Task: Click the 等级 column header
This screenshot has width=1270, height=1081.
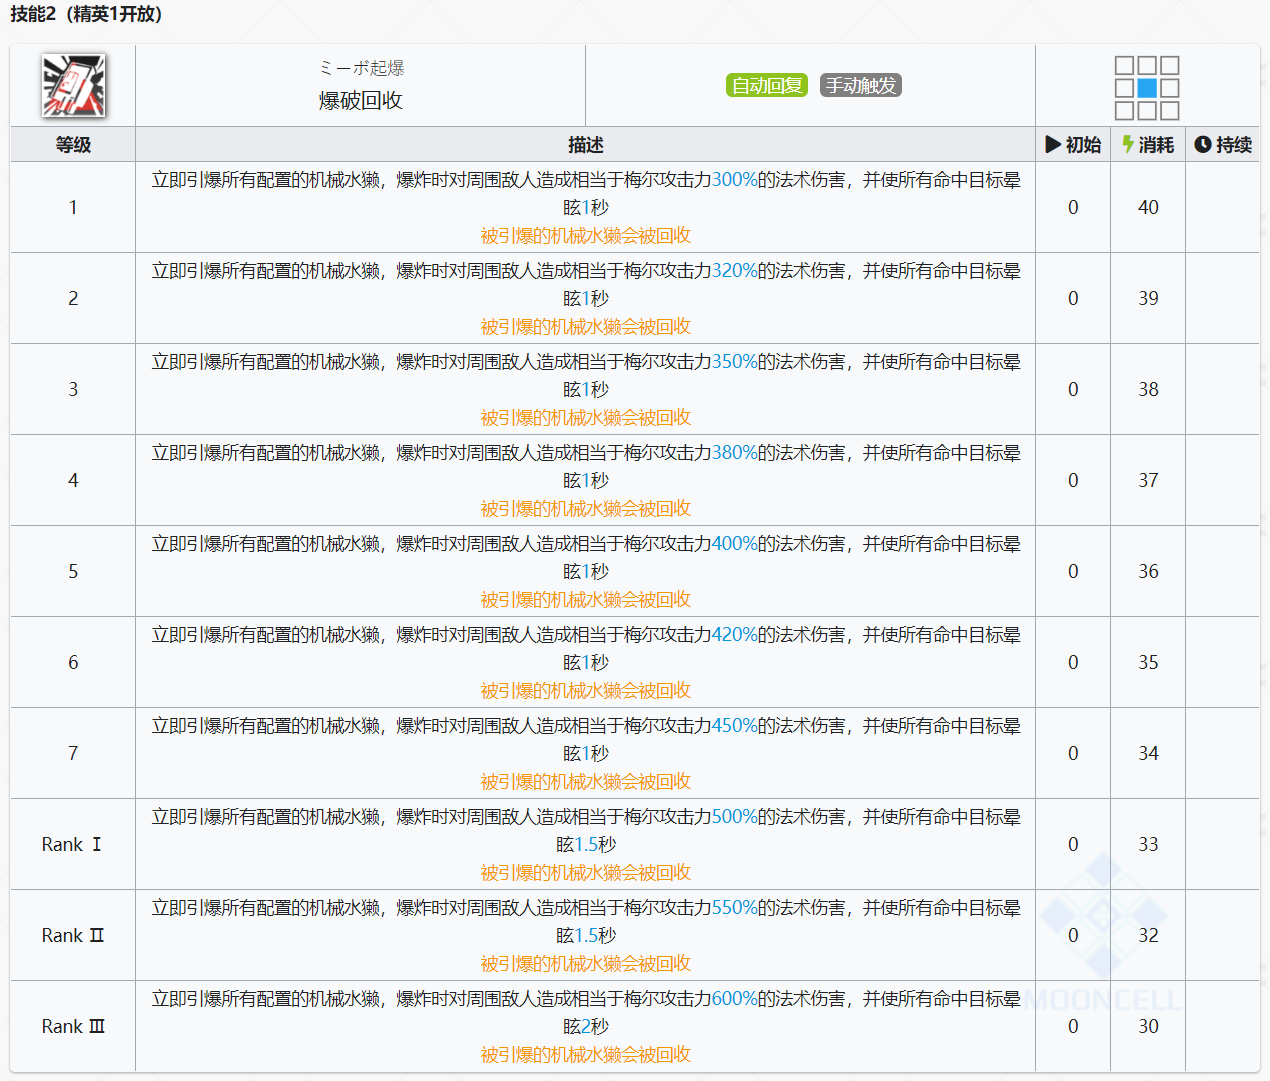Action: pos(73,145)
